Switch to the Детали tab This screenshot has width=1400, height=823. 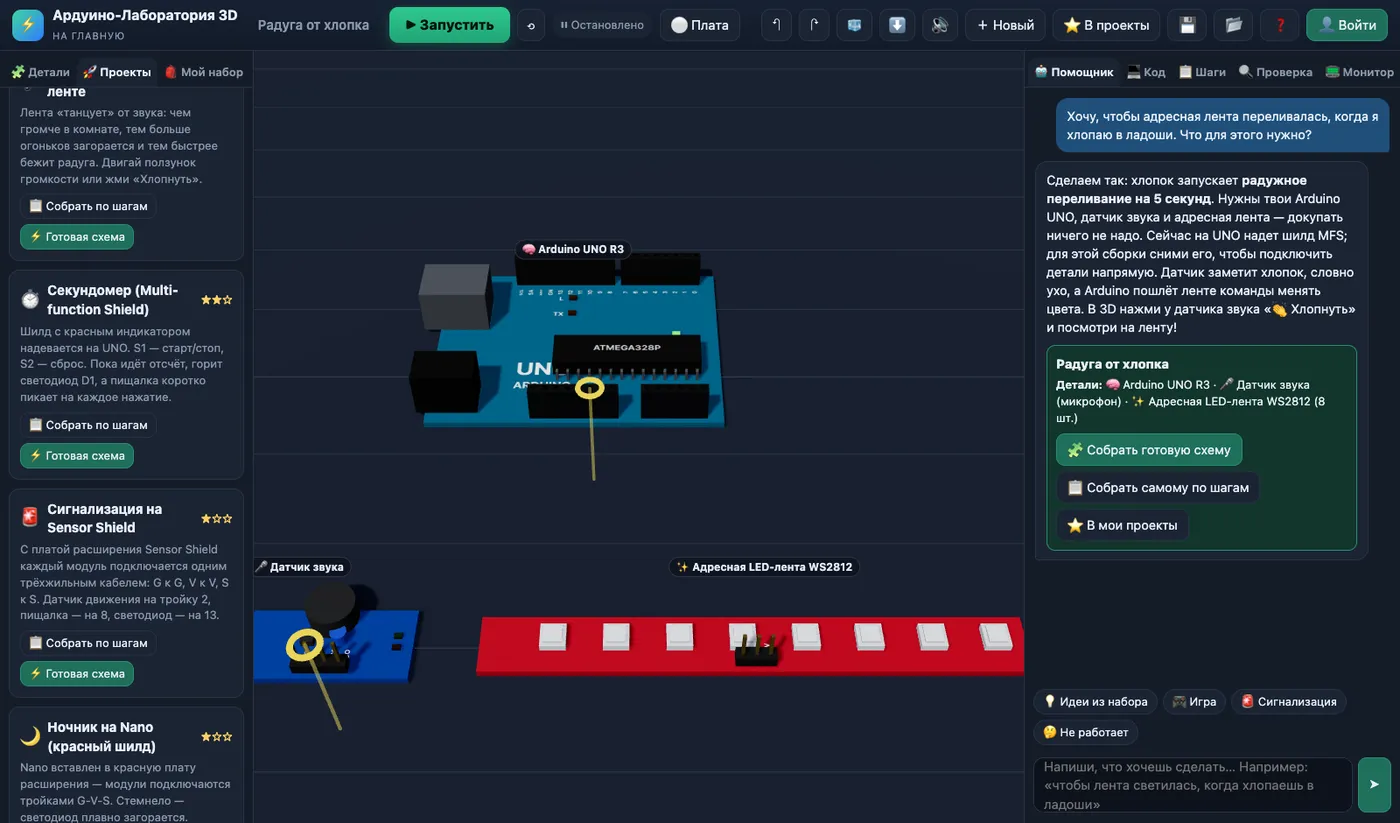click(41, 72)
